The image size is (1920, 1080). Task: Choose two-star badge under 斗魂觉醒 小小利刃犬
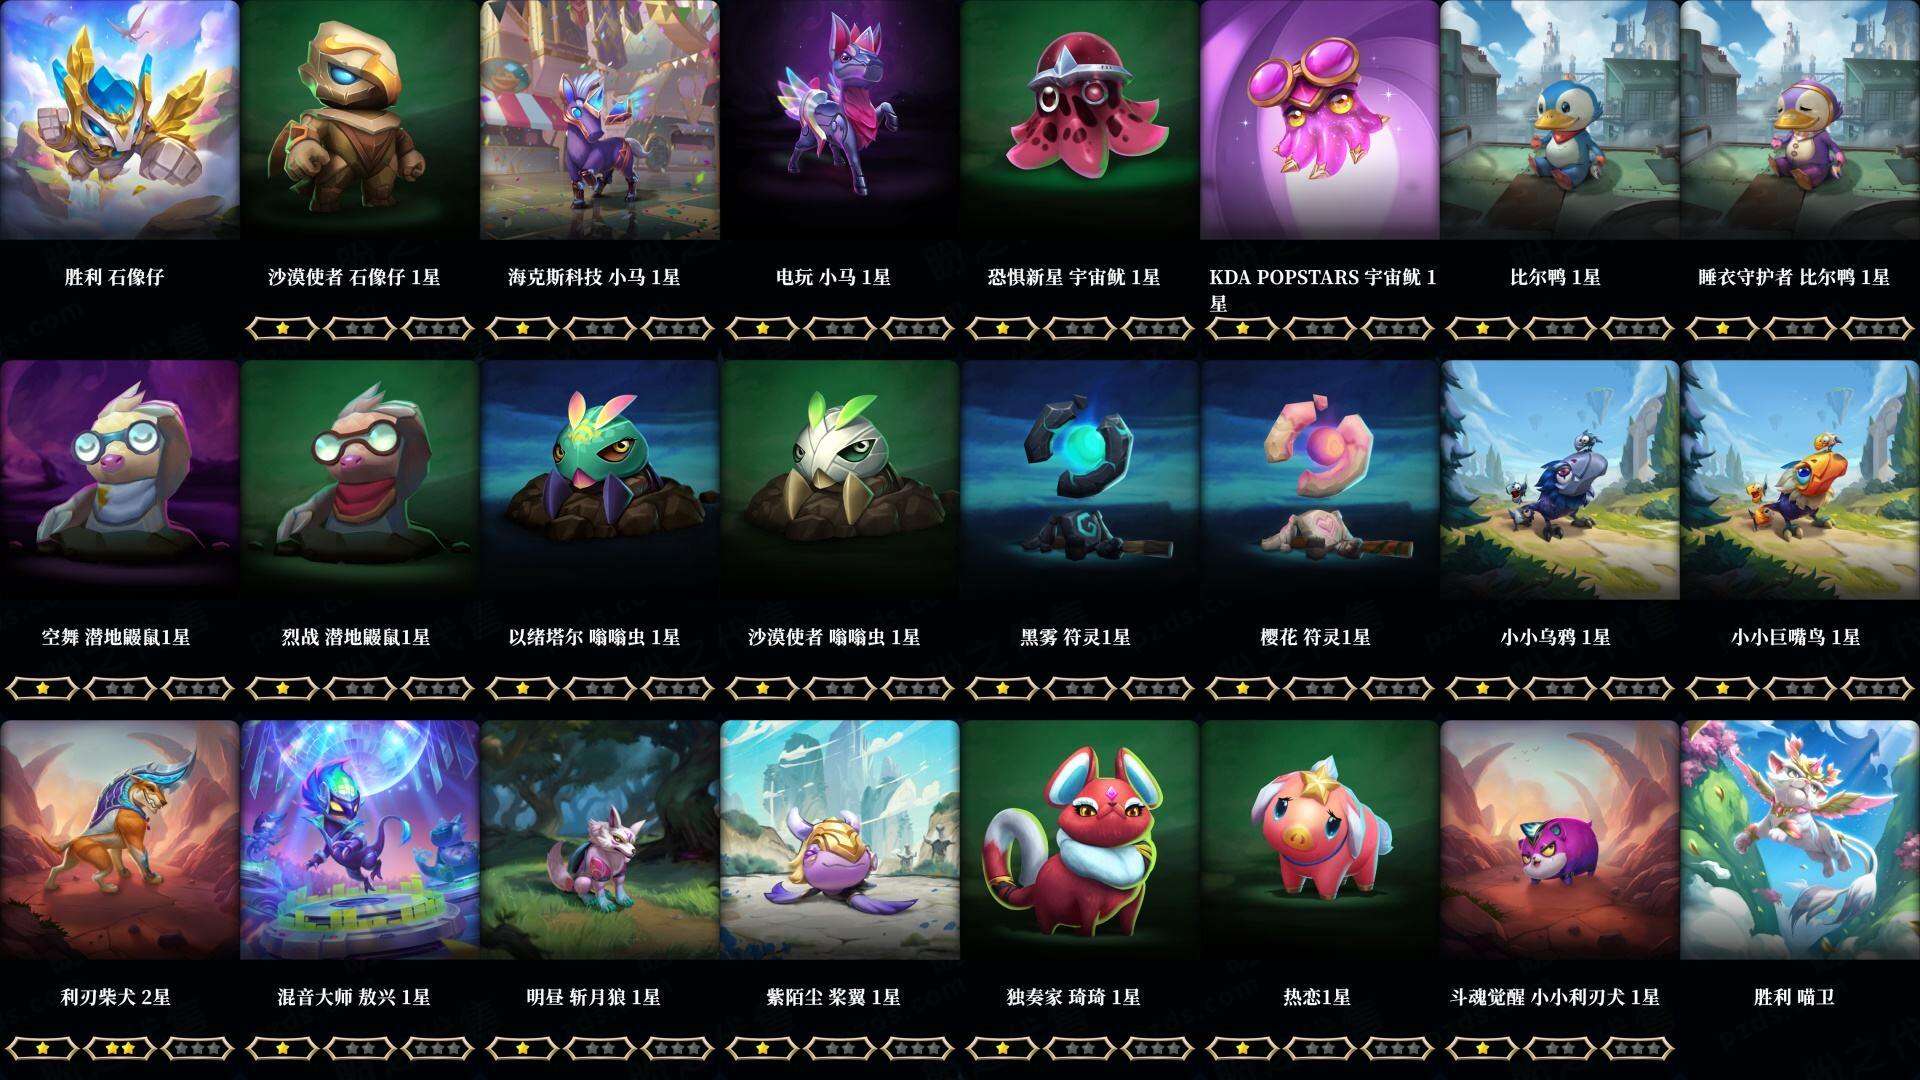point(1560,1048)
